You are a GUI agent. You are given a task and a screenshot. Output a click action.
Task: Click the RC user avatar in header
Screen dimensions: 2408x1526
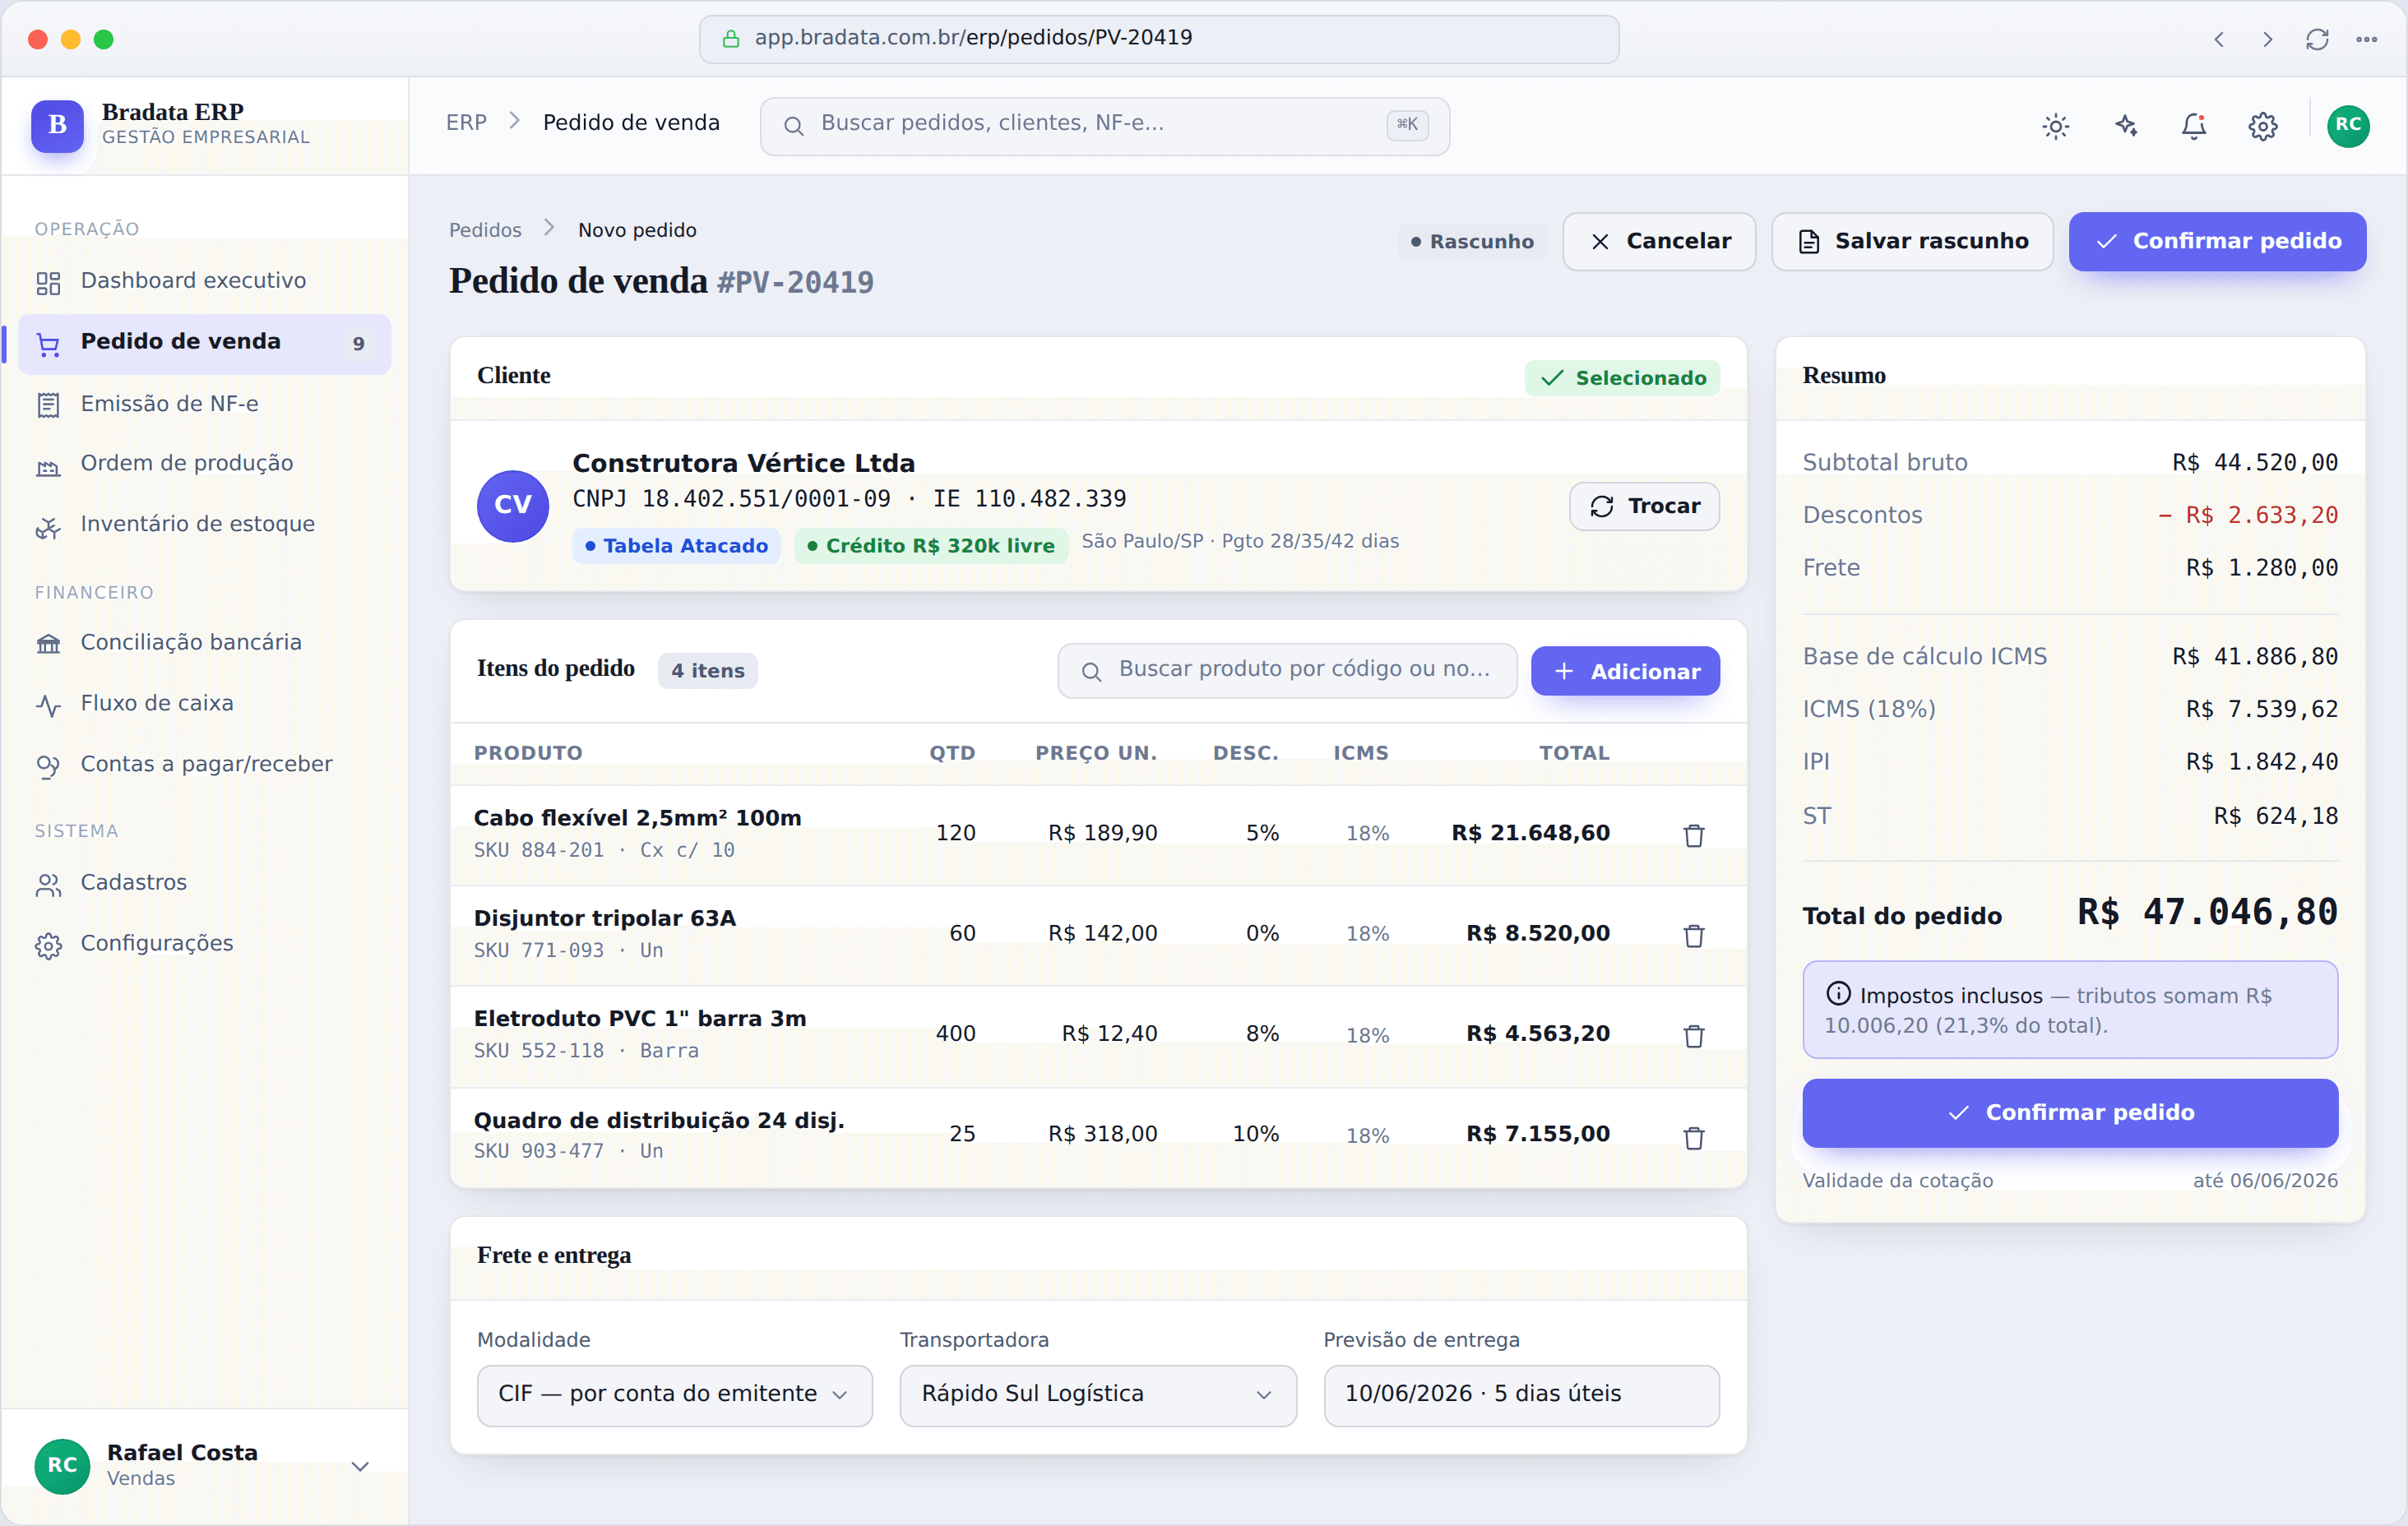2348,126
